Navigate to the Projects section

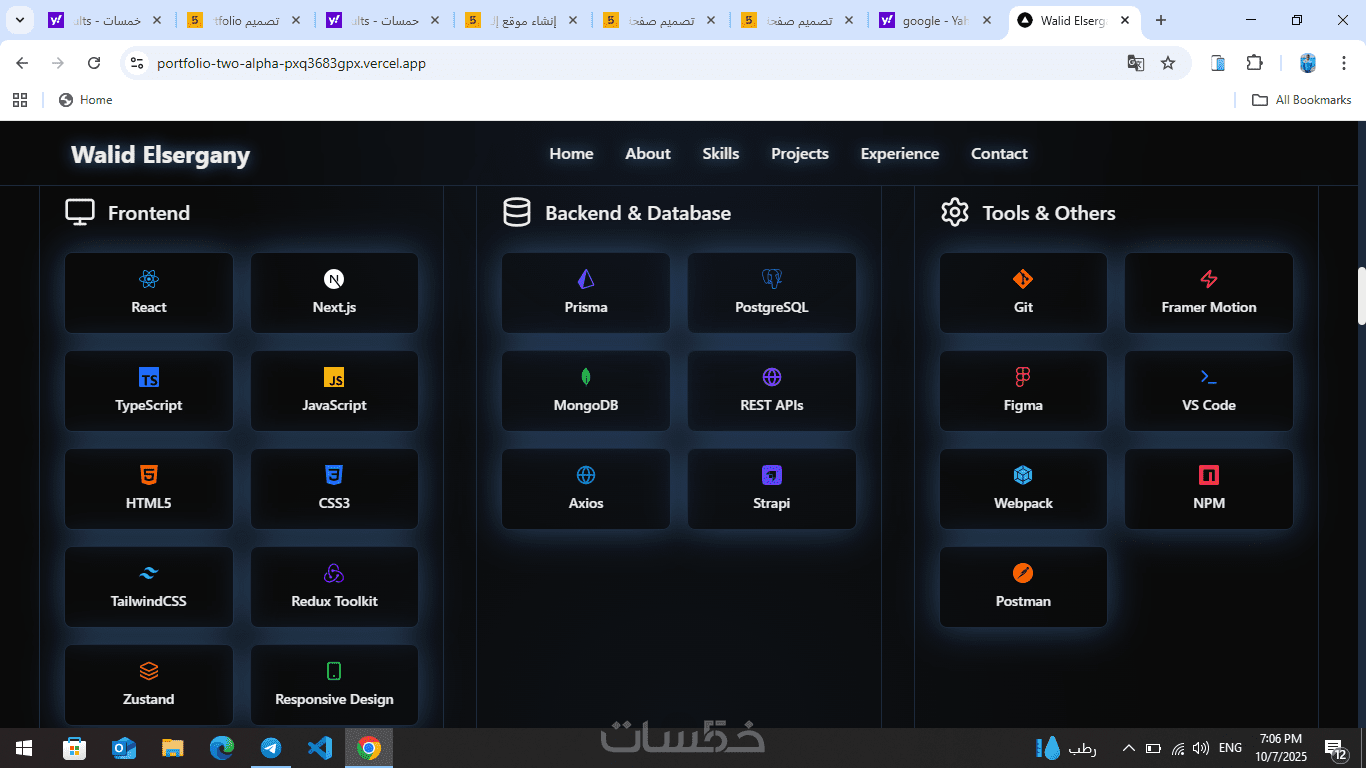800,154
